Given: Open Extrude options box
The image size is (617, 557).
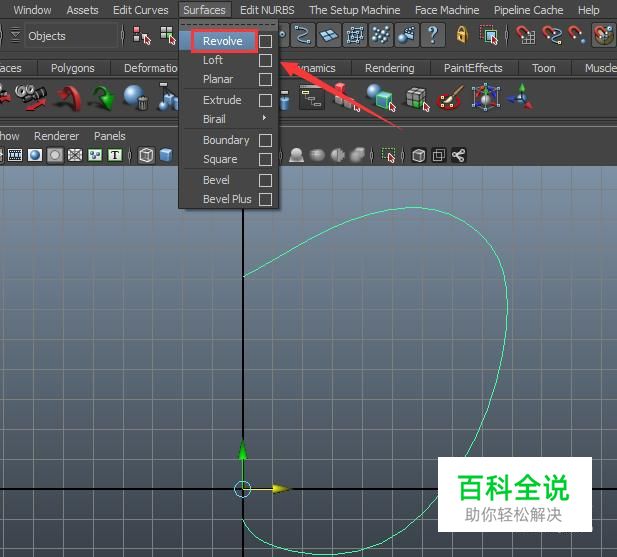Looking at the screenshot, I should coord(265,100).
